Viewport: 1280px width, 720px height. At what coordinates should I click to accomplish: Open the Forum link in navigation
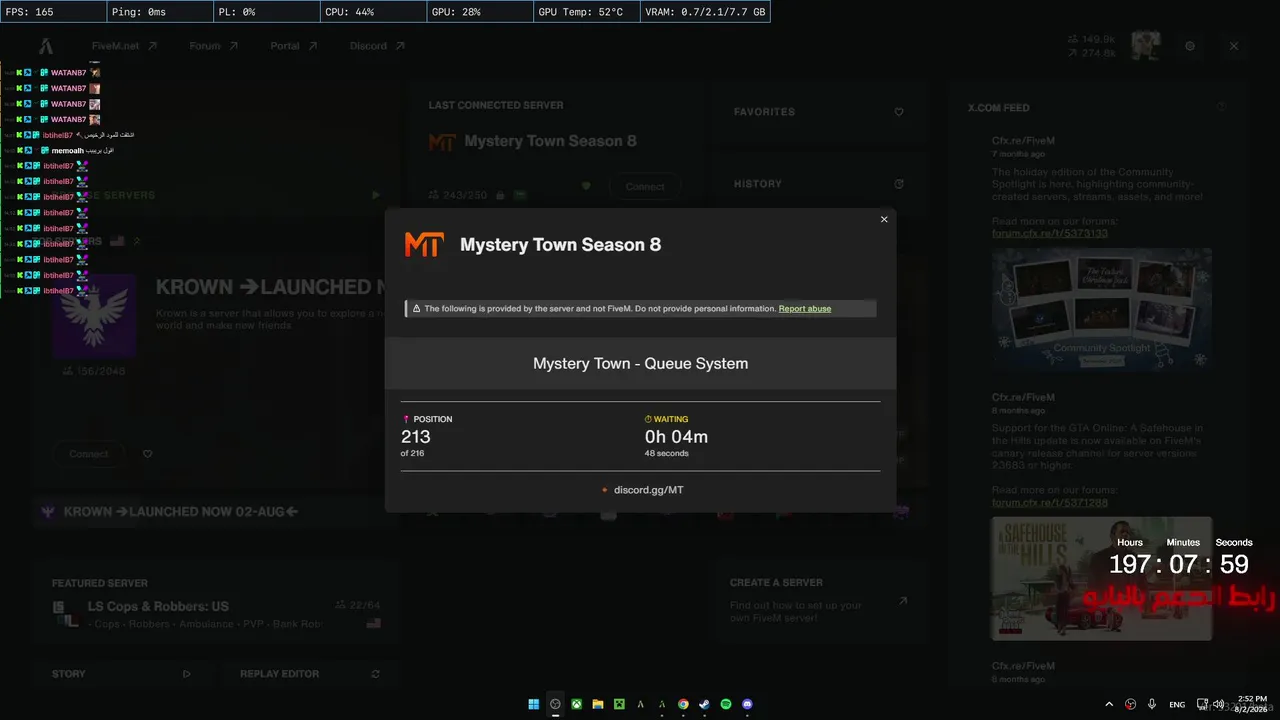pos(214,46)
